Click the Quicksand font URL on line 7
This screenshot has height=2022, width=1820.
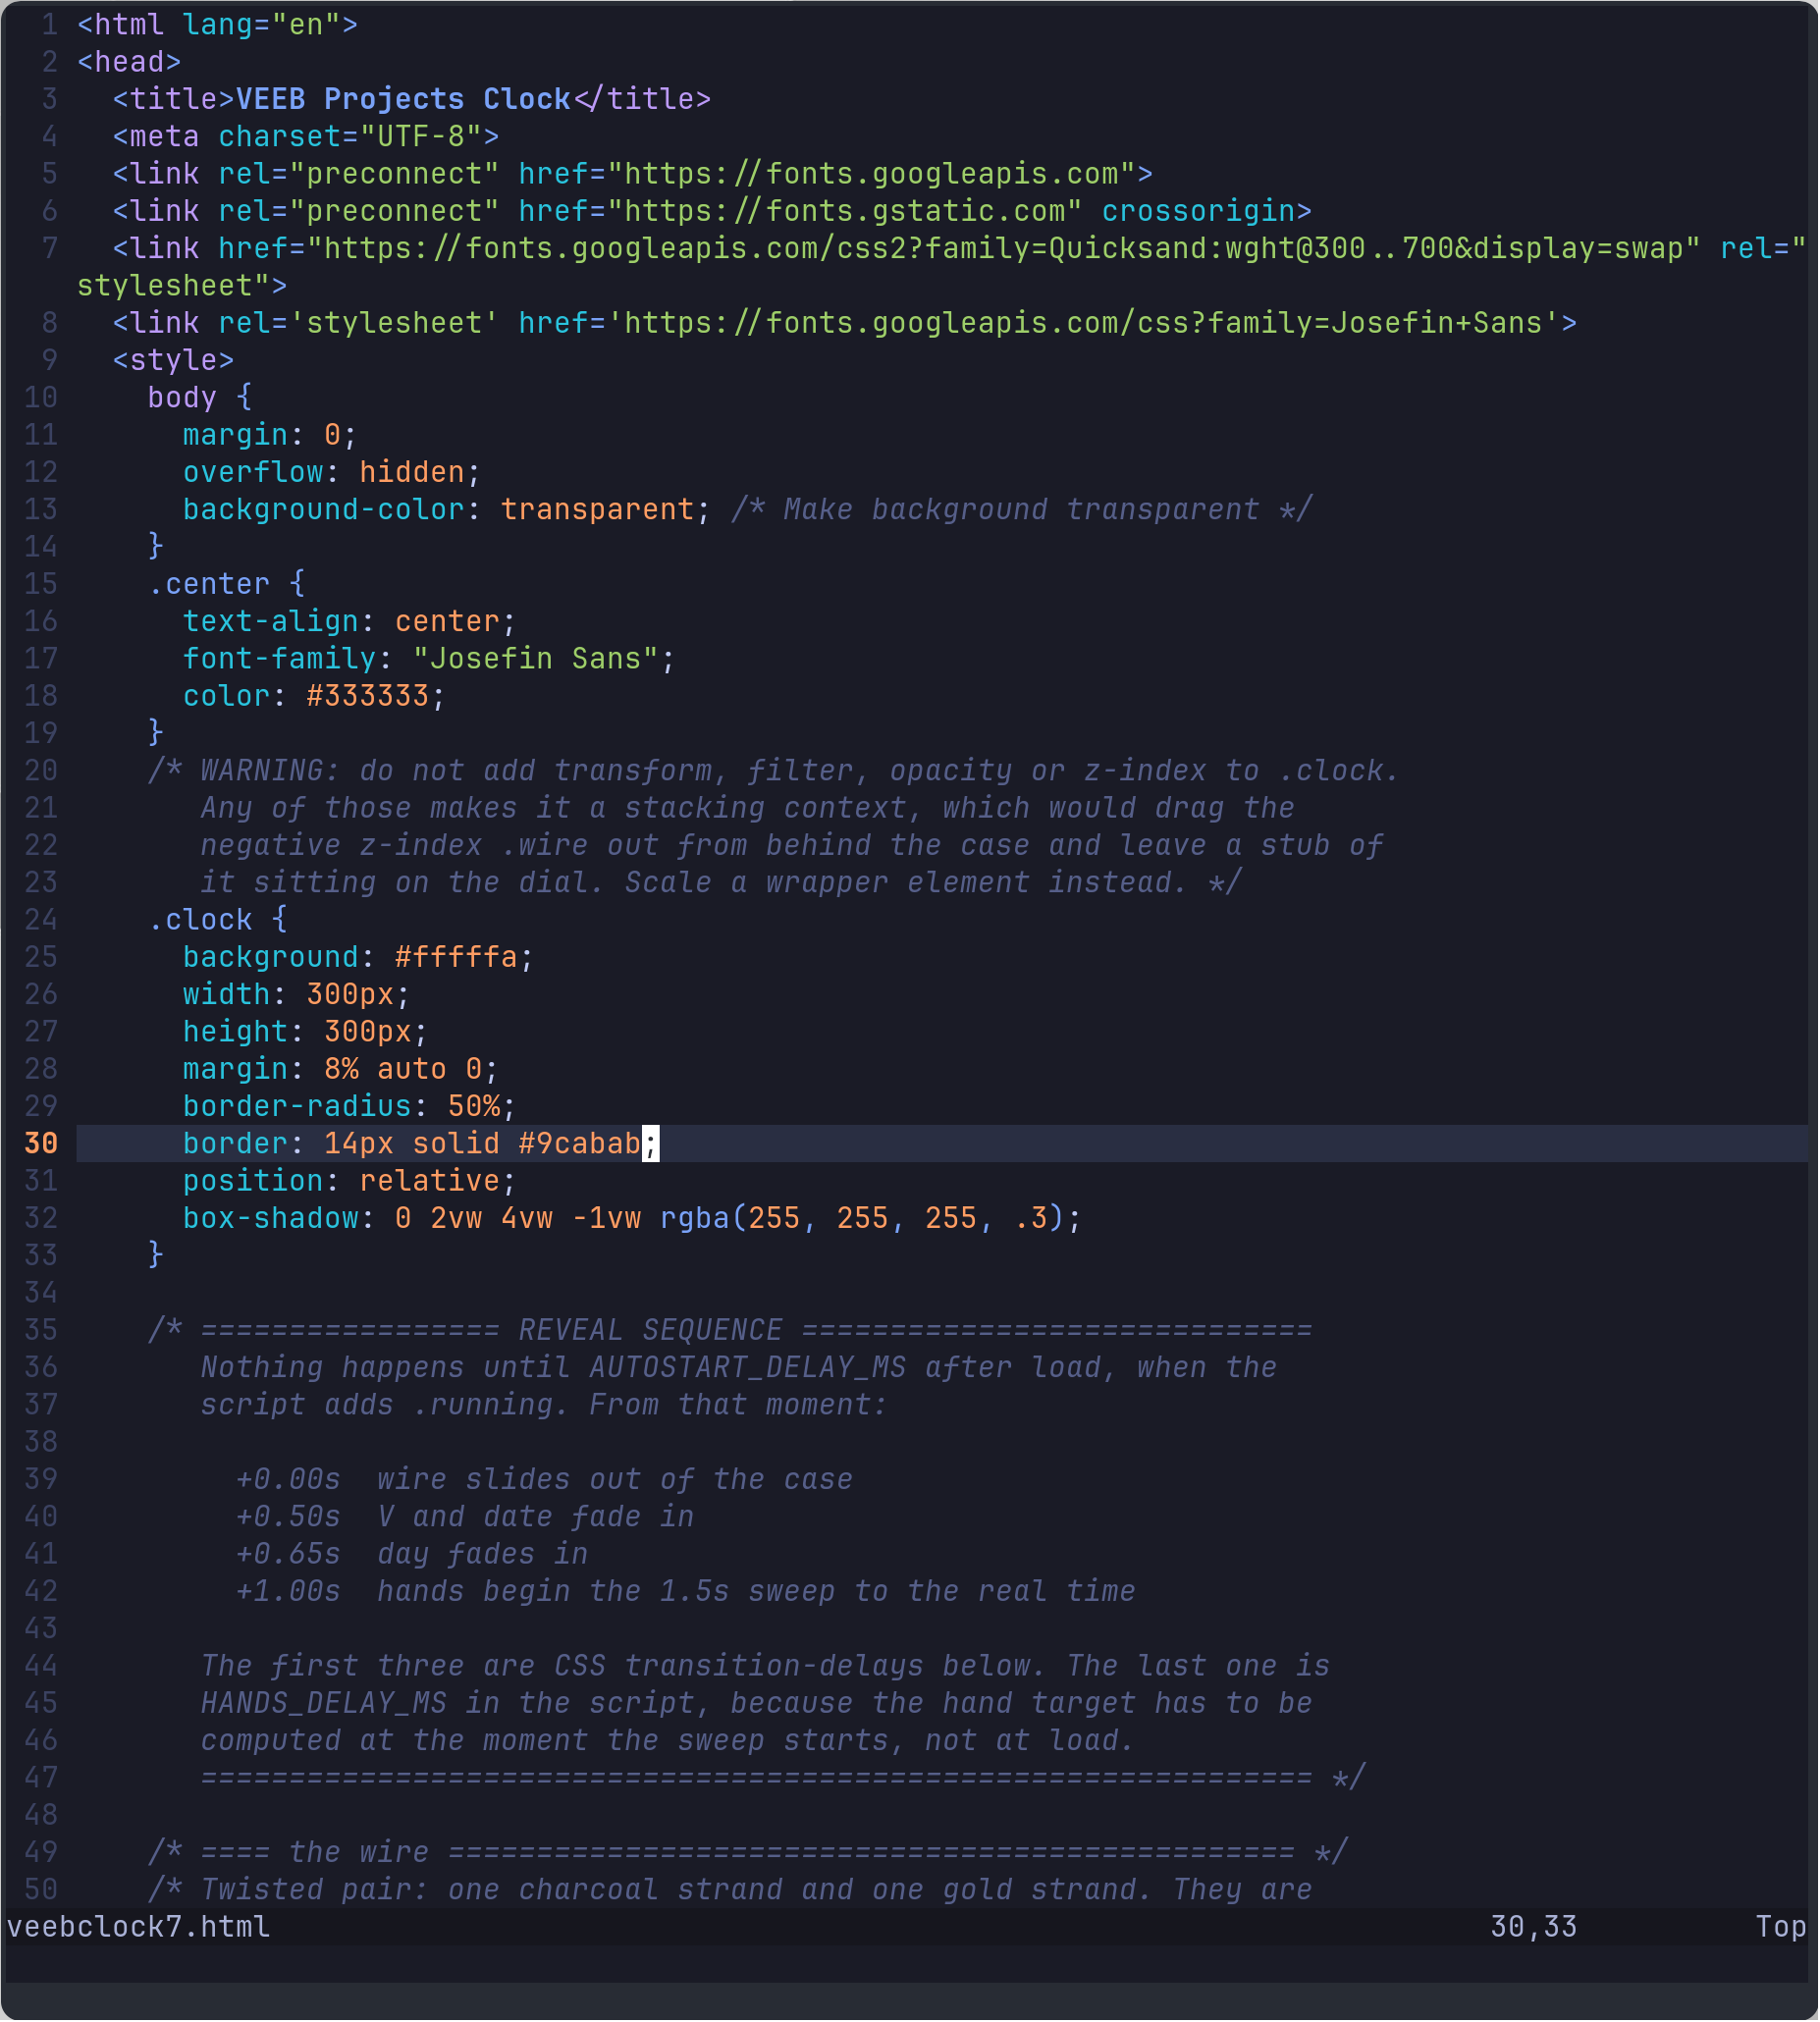pyautogui.click(x=1004, y=248)
